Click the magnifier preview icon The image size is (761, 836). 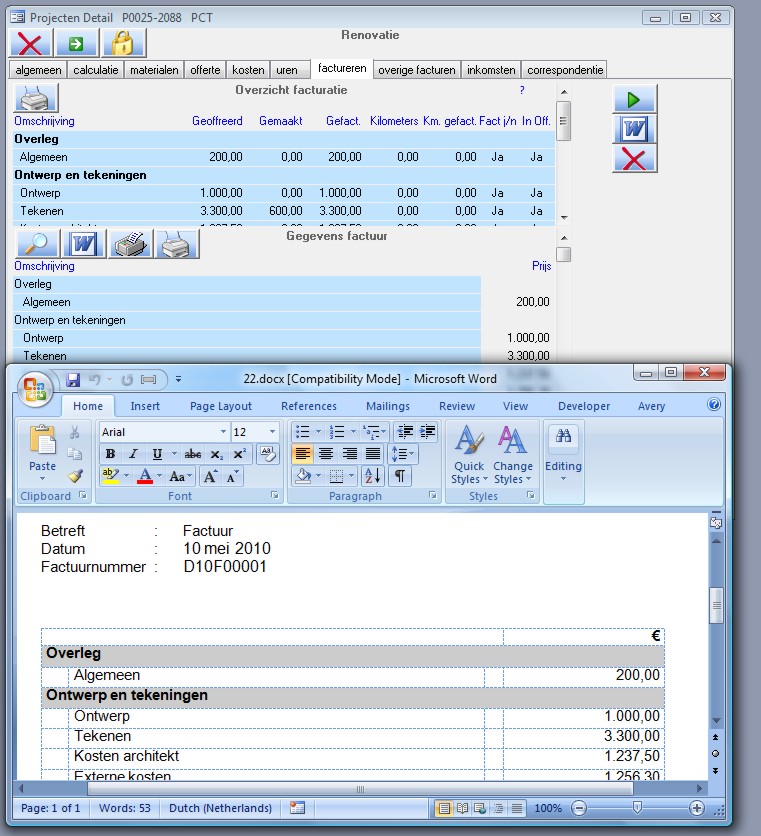36,244
